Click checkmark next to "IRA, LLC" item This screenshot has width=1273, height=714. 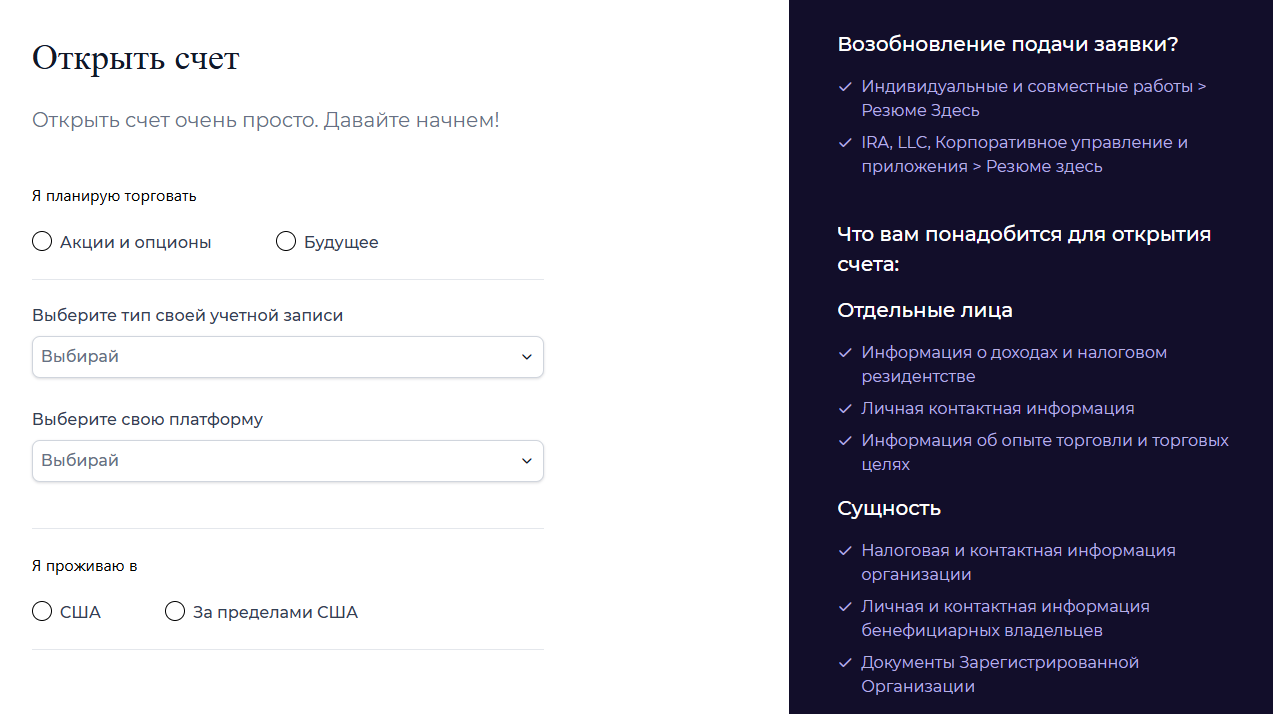click(x=845, y=143)
